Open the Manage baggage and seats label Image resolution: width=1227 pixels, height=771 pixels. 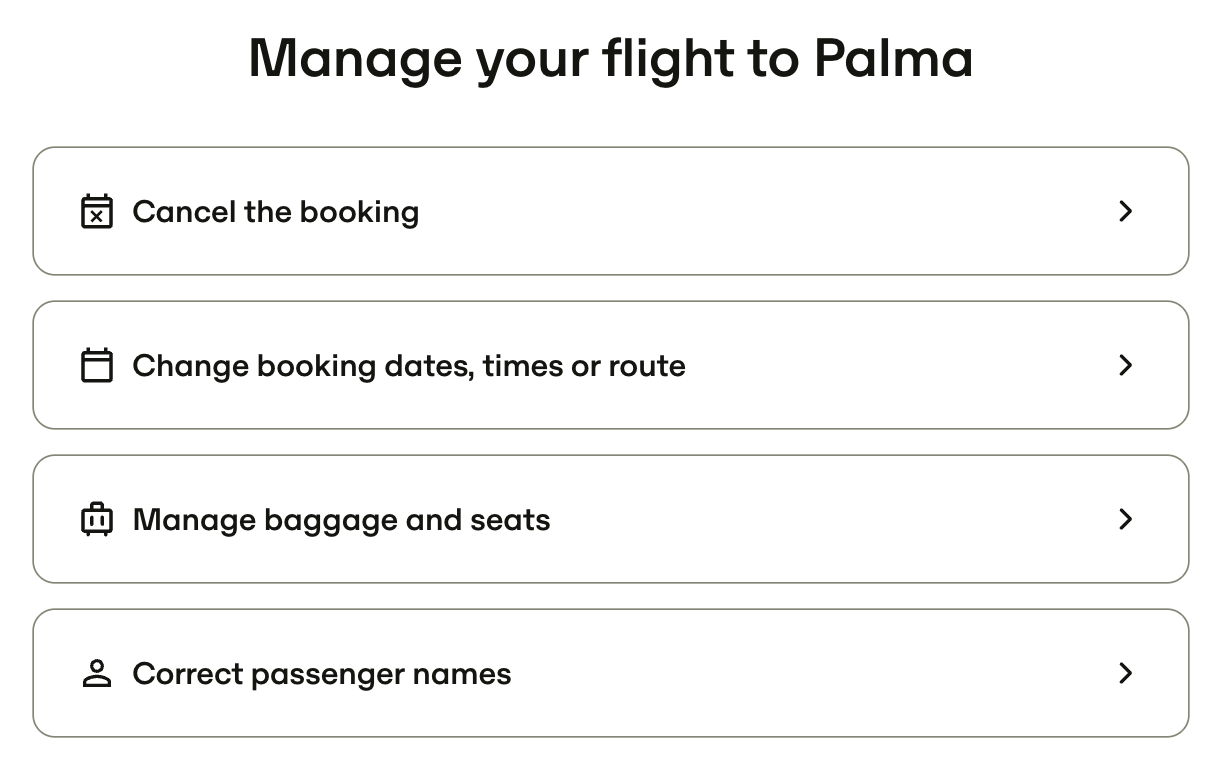pos(341,520)
